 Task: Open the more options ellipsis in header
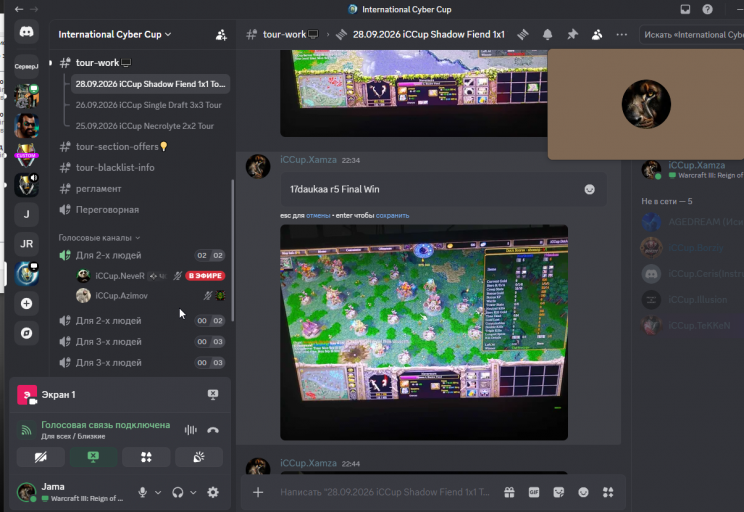622,35
